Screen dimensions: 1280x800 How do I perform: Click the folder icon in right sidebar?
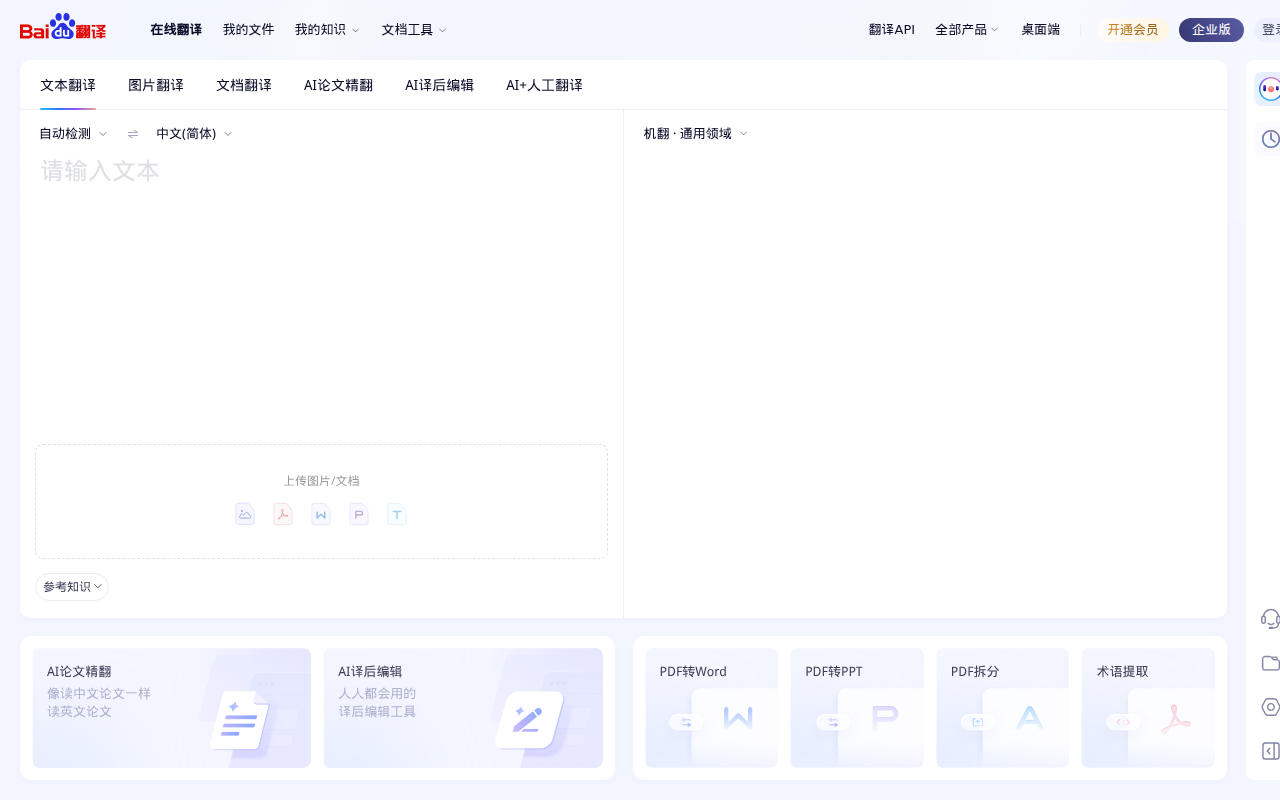tap(1270, 663)
